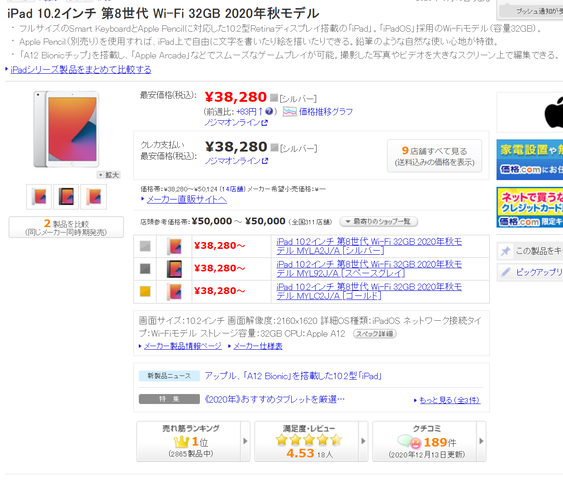Click the price trend graph icon
This screenshot has width=563, height=480.
(x=289, y=112)
